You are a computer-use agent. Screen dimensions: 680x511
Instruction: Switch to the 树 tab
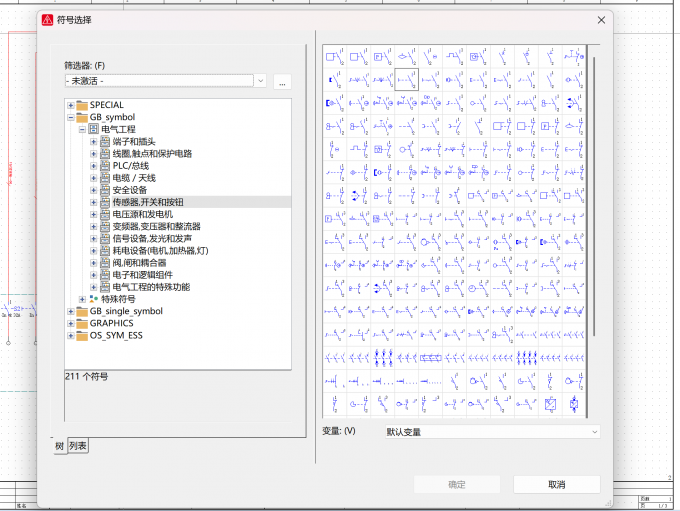[59, 445]
